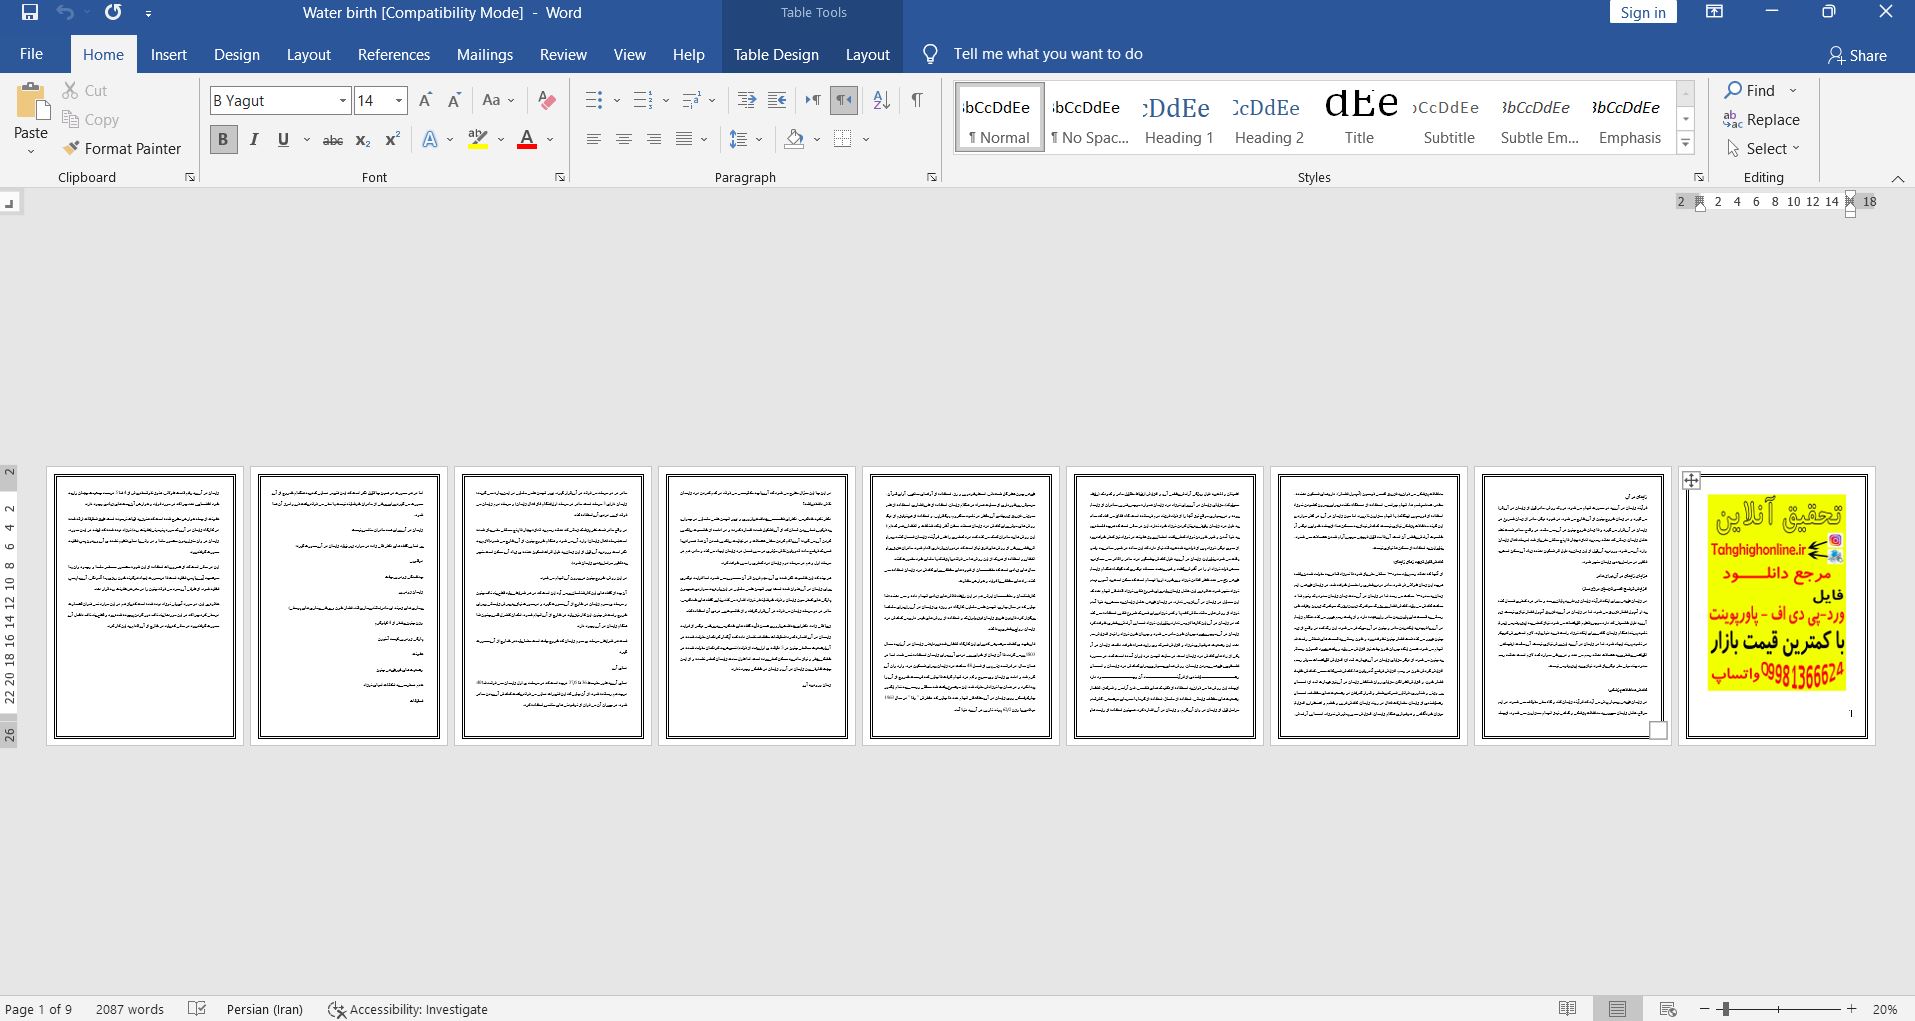Apply the red font color
This screenshot has width=1915, height=1021.
click(x=527, y=139)
